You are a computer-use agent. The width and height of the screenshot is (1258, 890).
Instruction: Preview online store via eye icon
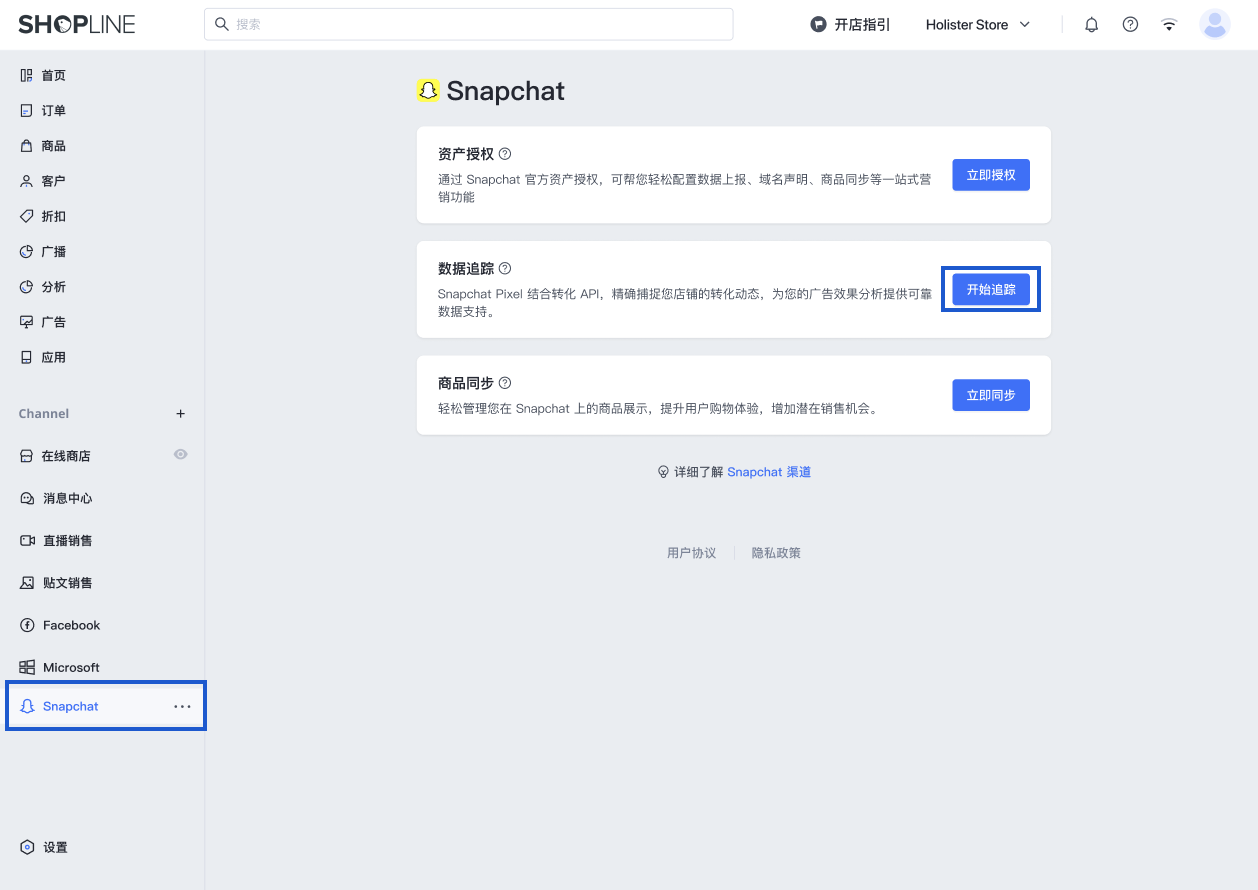coord(180,454)
